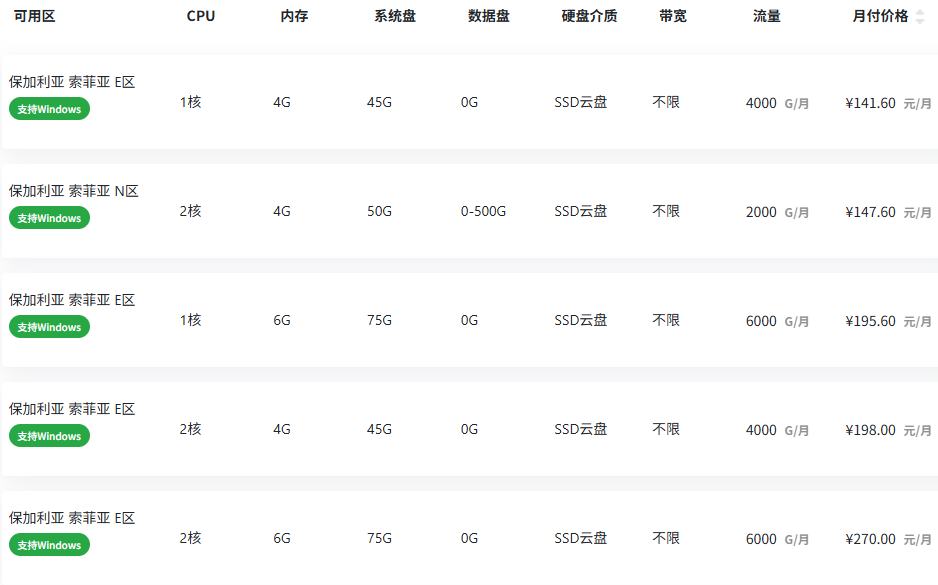This screenshot has height=585, width=938.
Task: Click the 支持Windows badge under 索菲亚 N区
Action: [49, 218]
